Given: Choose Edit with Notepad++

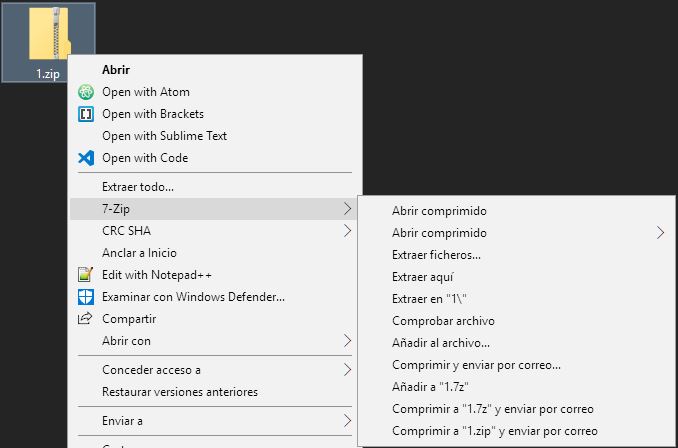Looking at the screenshot, I should 215,275.
